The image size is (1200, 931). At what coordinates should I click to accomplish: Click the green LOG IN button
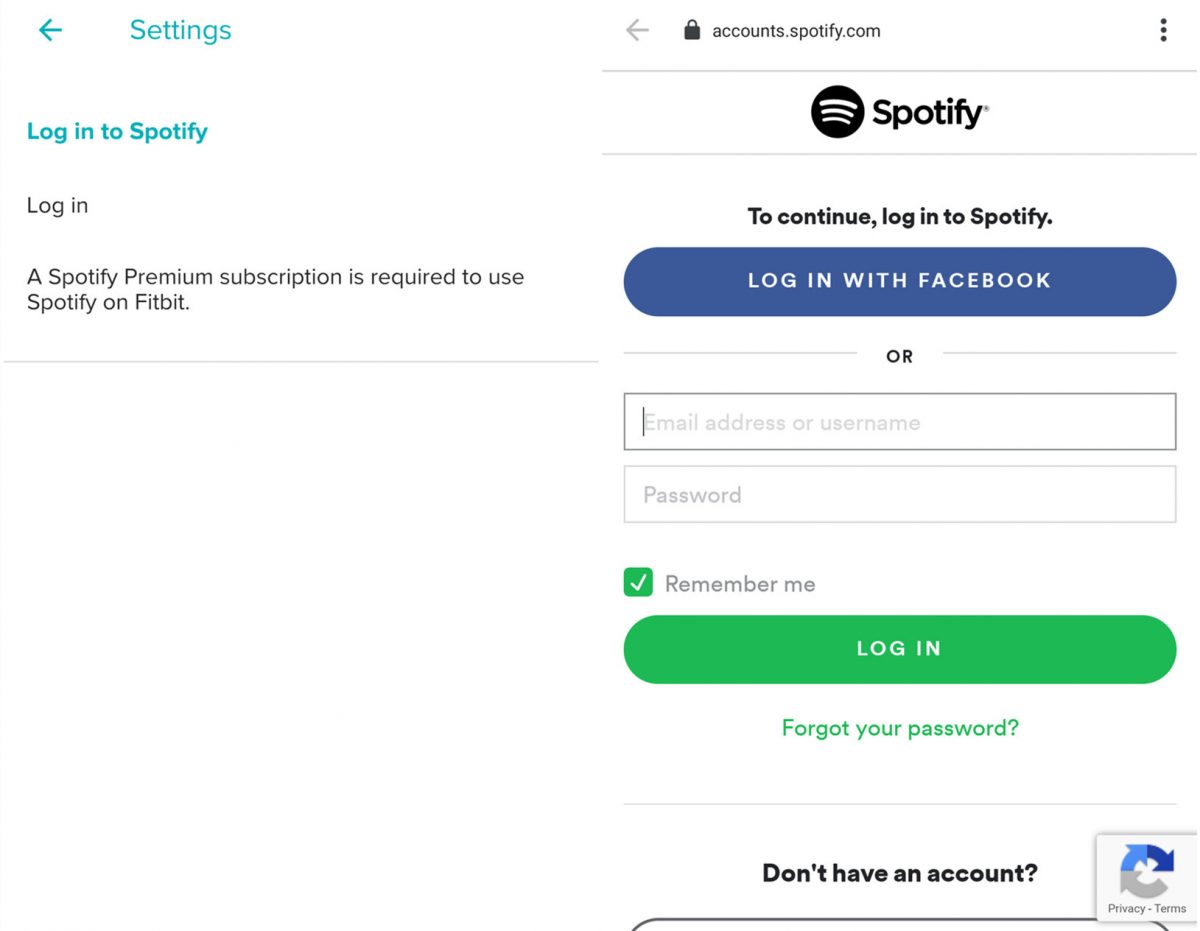[x=899, y=648]
